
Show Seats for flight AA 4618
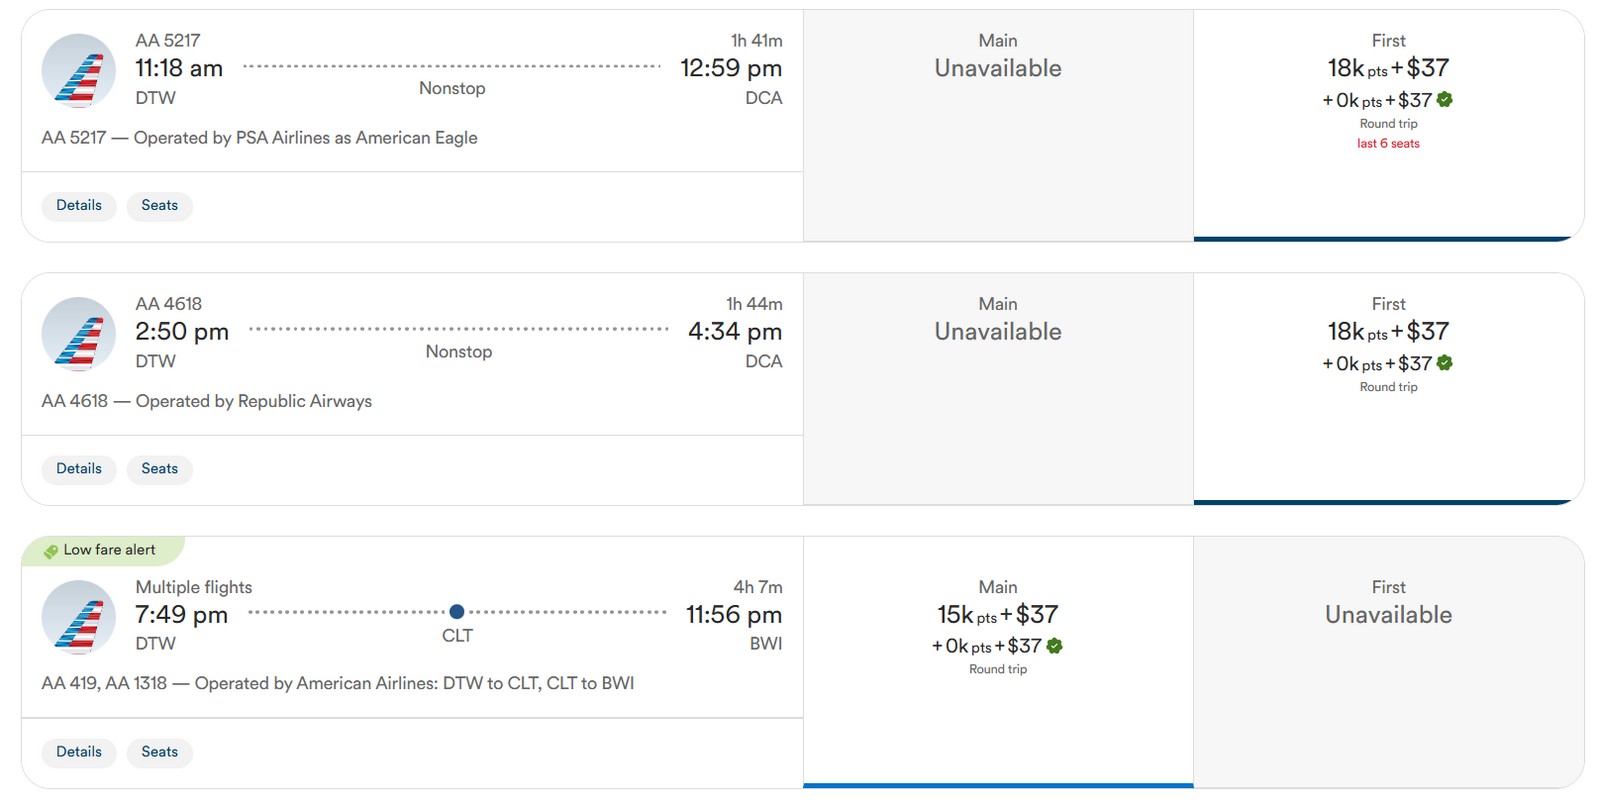click(159, 469)
